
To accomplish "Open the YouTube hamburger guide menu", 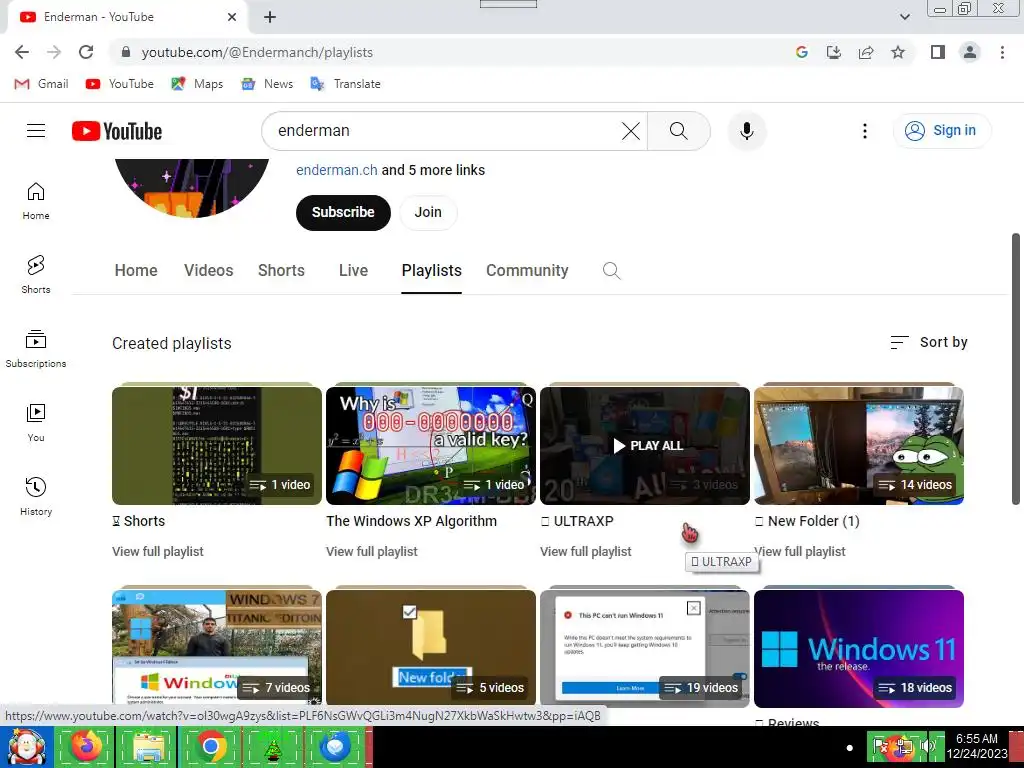I will pos(36,131).
